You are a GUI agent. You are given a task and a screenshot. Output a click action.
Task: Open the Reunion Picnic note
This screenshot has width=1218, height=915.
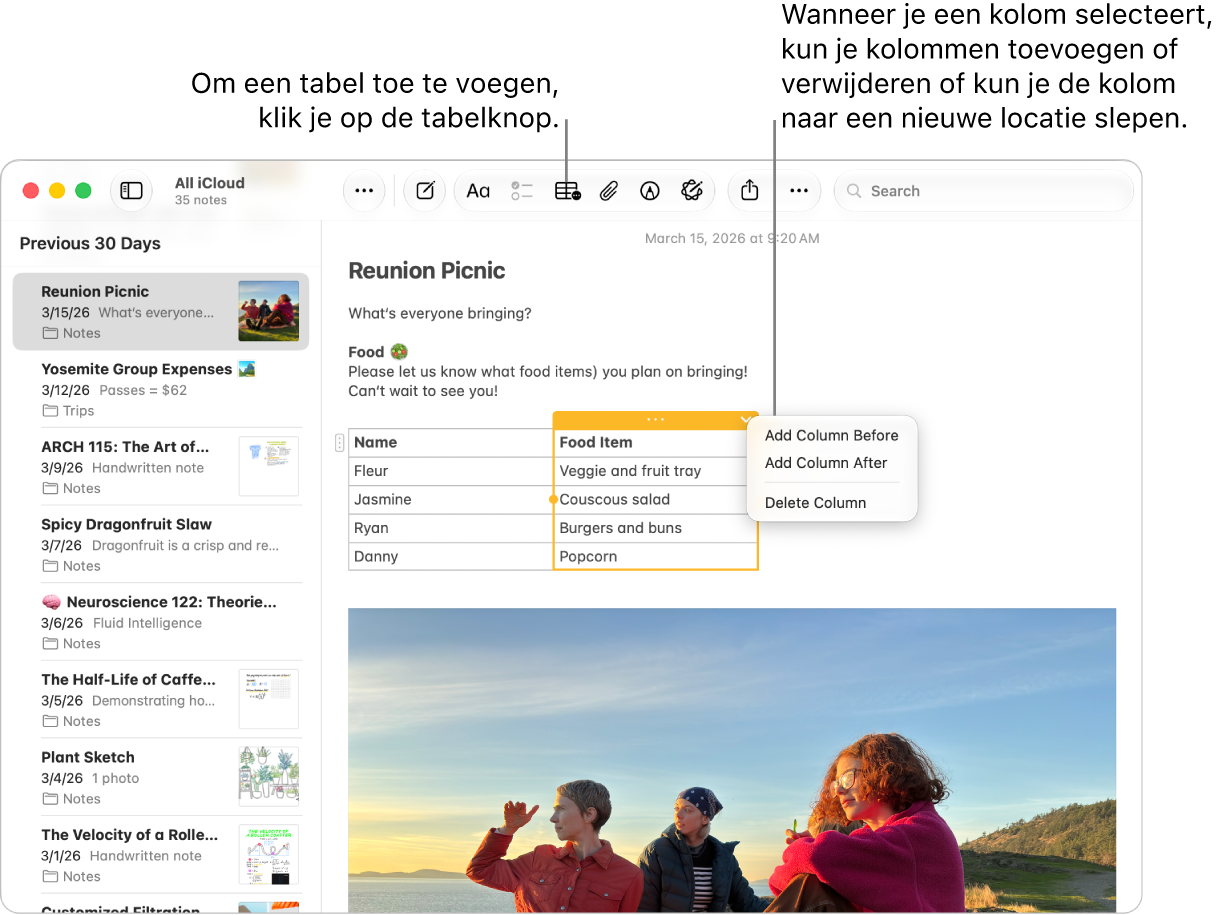click(x=161, y=311)
